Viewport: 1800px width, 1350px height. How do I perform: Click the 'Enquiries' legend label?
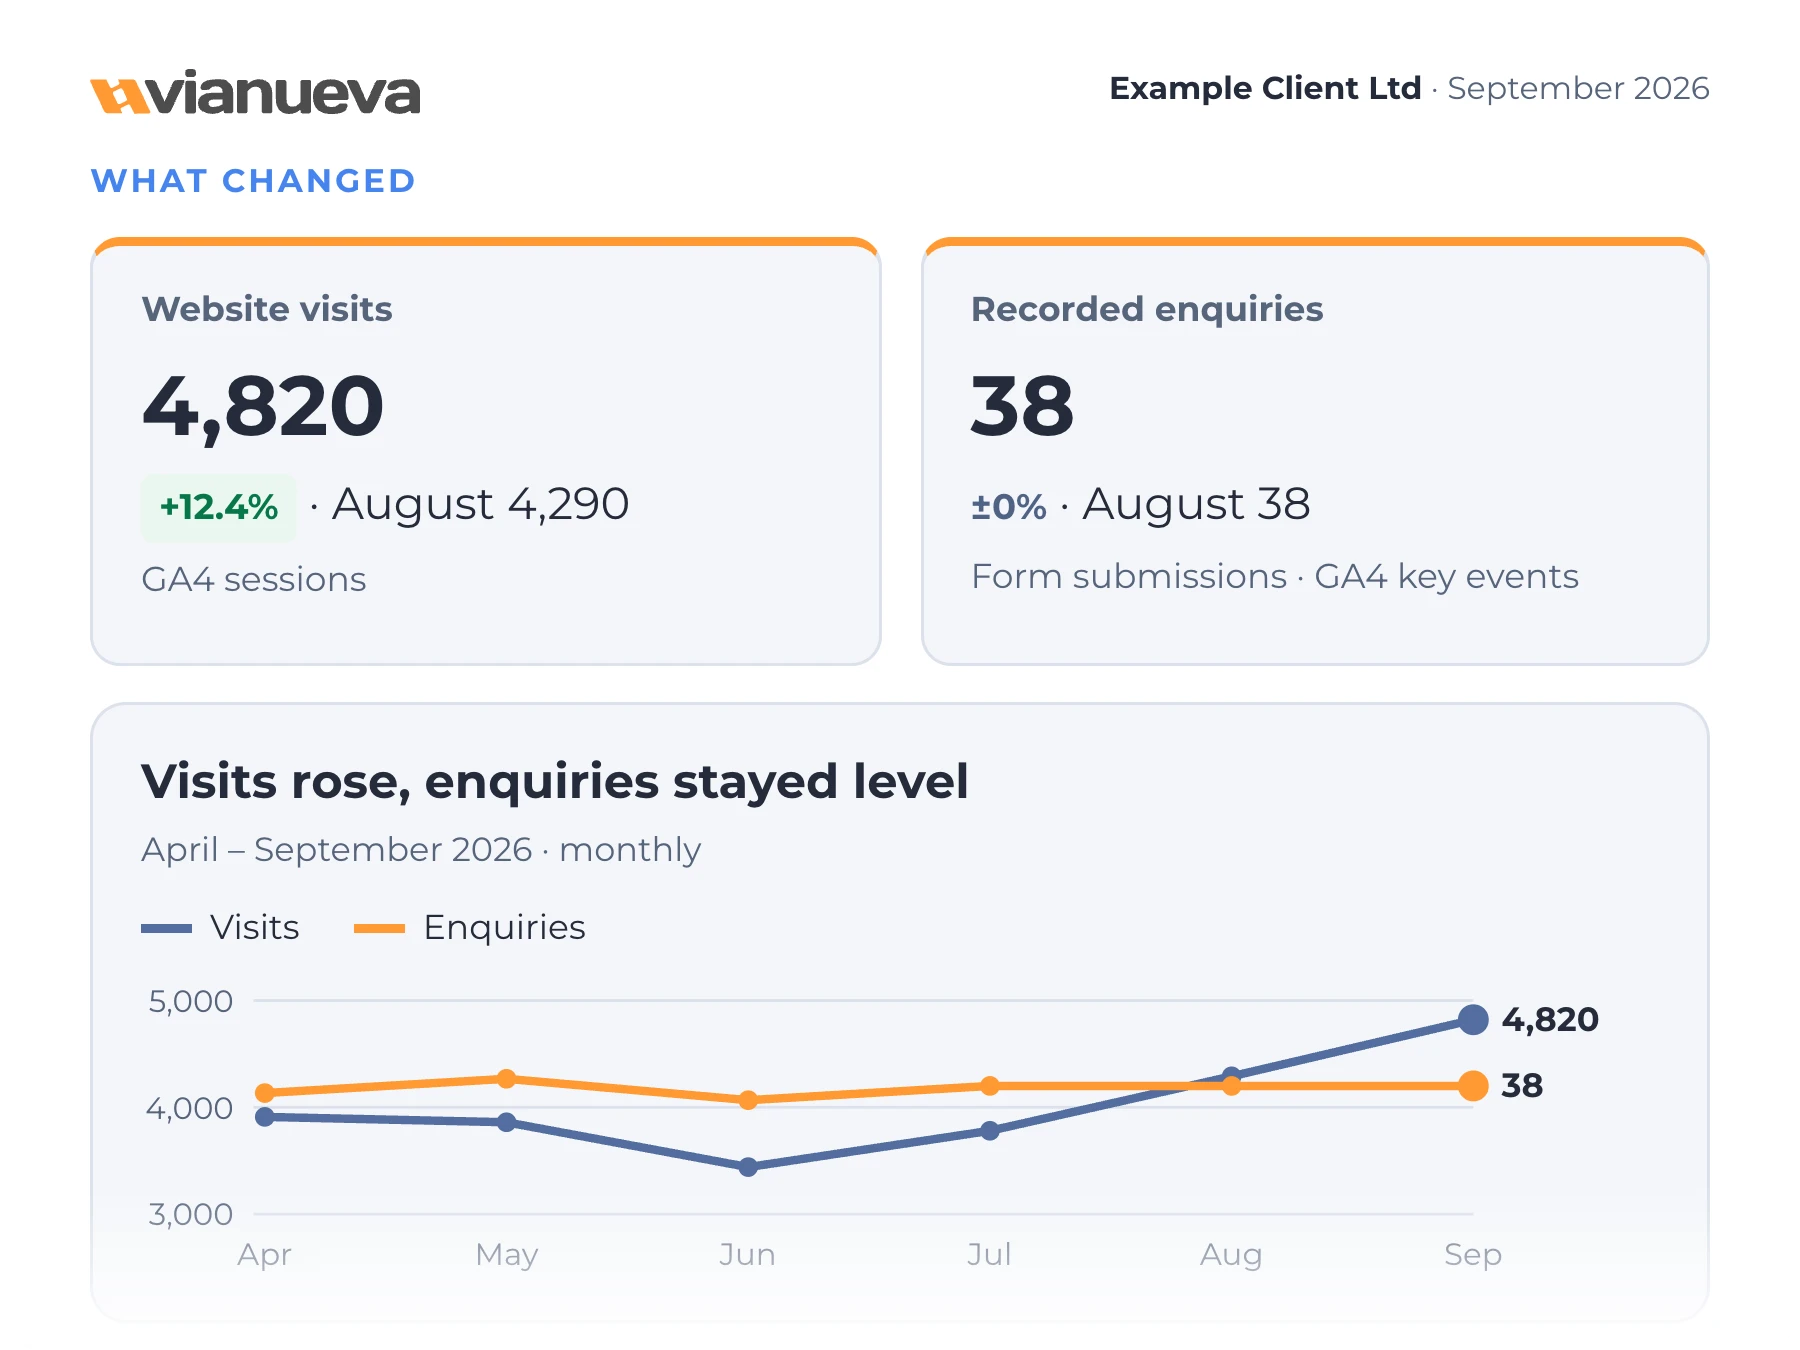(505, 927)
